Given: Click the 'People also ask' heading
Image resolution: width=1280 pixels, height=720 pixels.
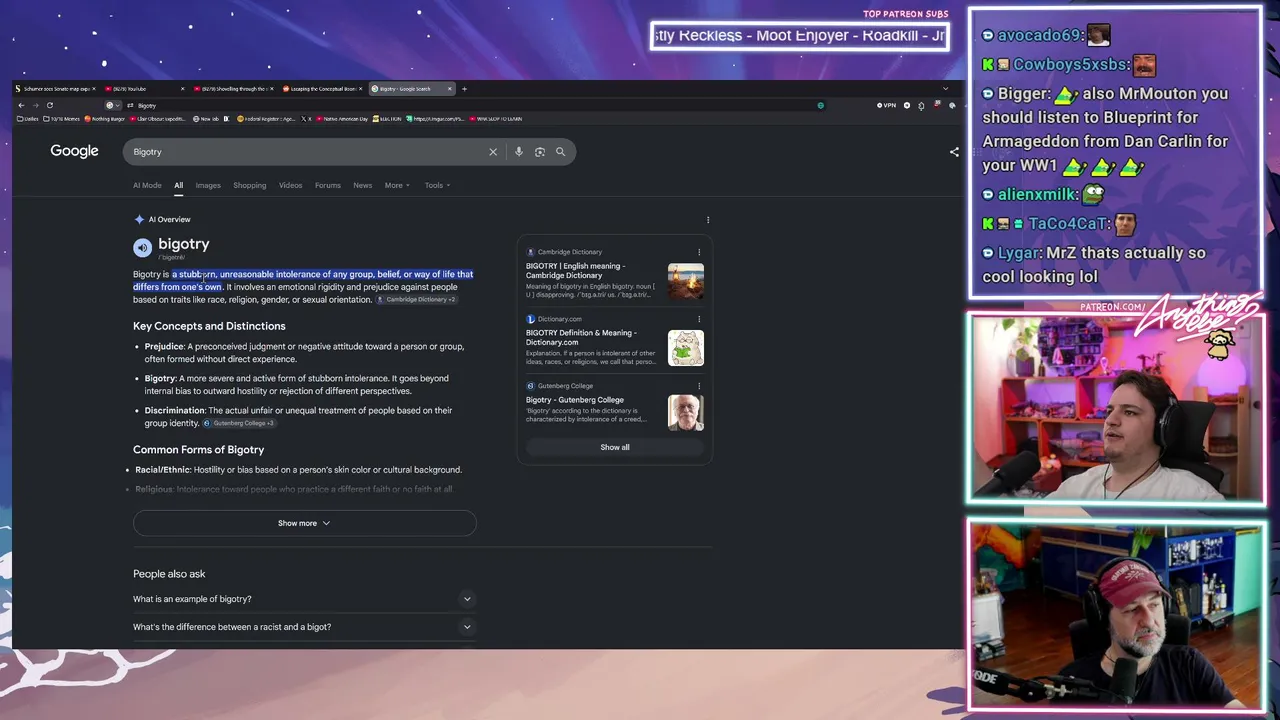Looking at the screenshot, I should click(169, 574).
